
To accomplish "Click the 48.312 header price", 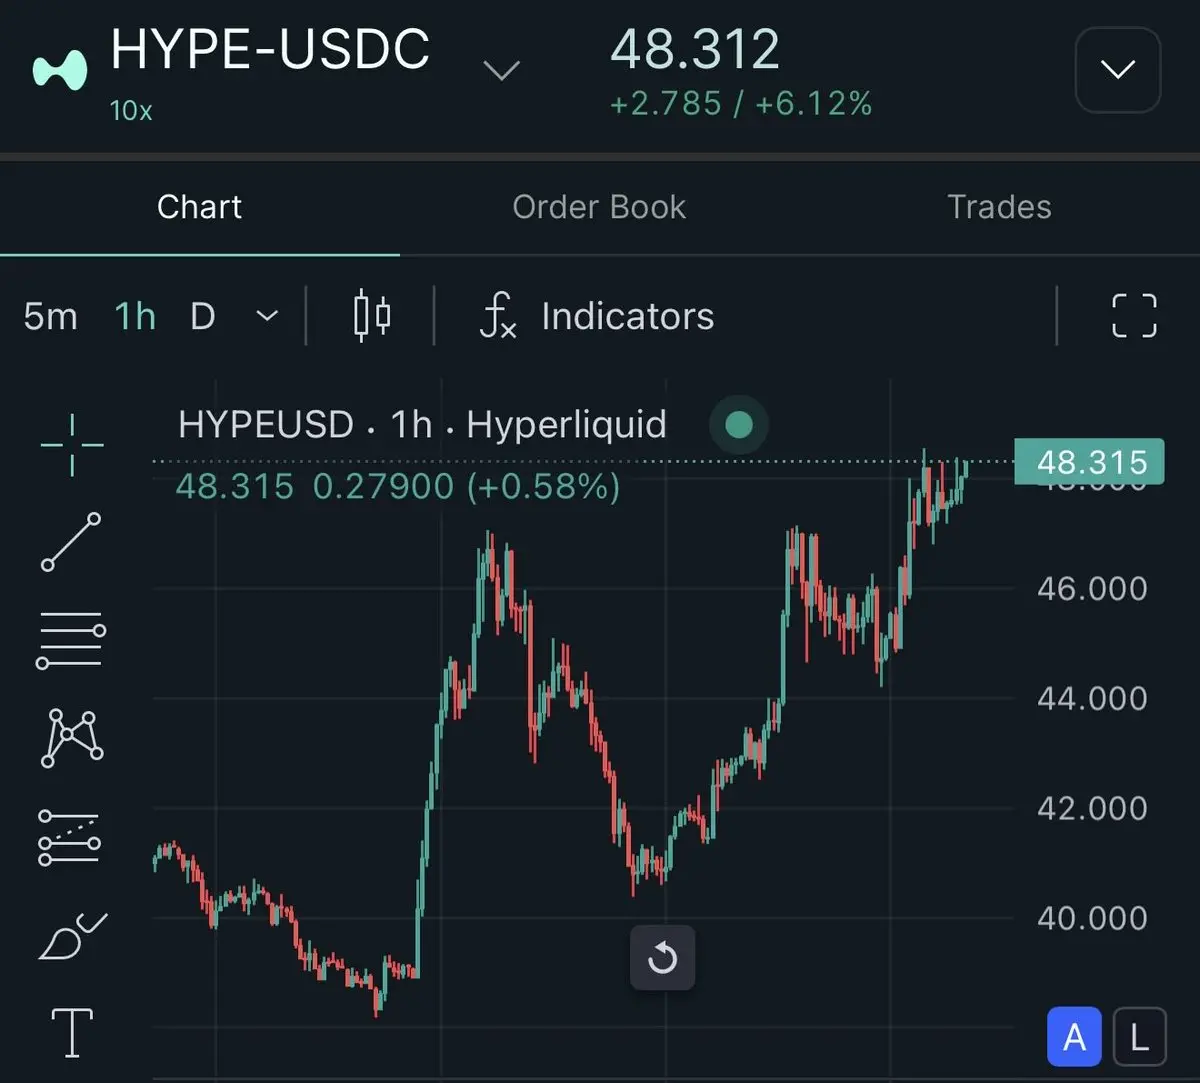I will (695, 50).
